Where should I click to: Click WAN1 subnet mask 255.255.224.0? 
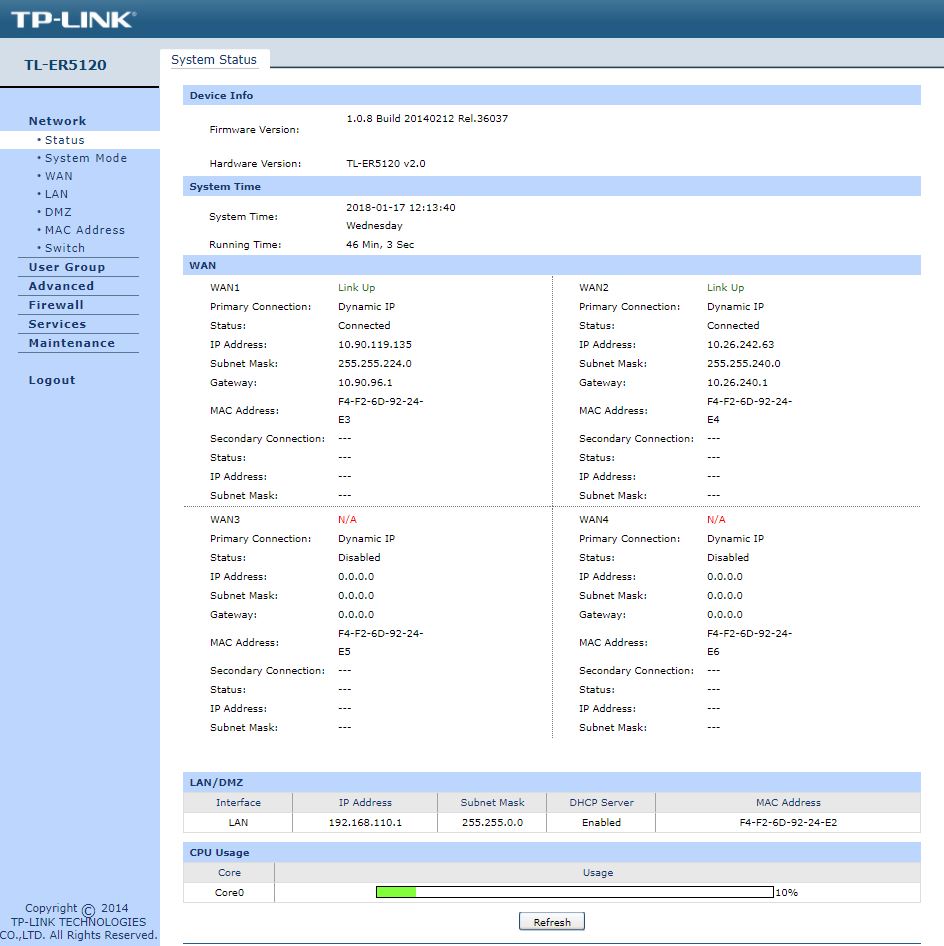coord(375,364)
